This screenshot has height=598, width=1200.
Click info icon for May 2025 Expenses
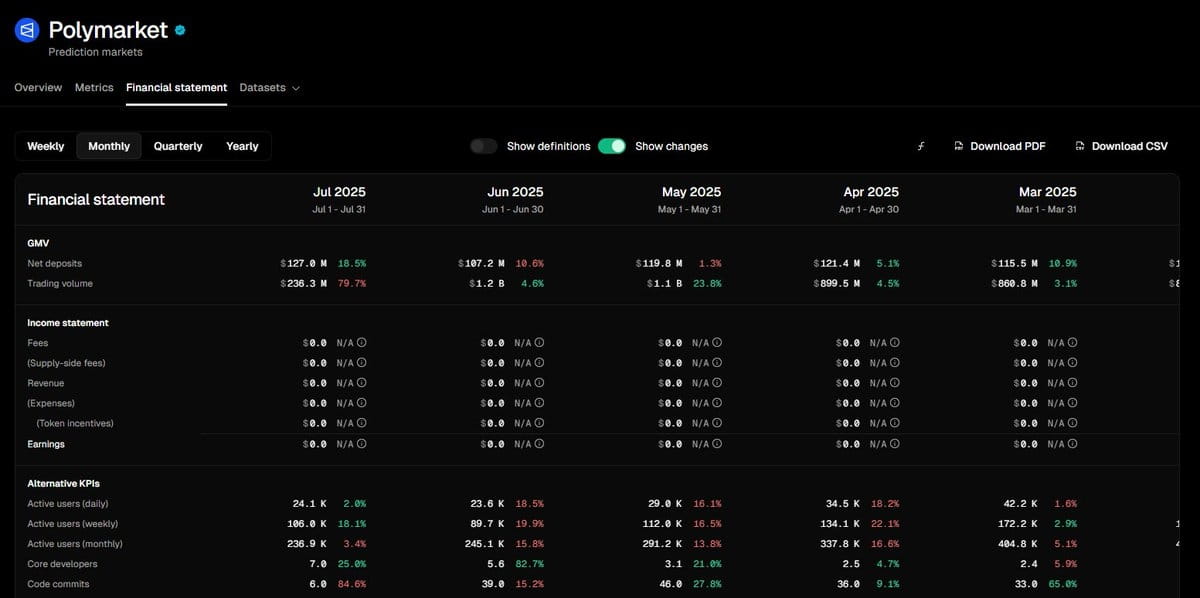click(x=717, y=403)
